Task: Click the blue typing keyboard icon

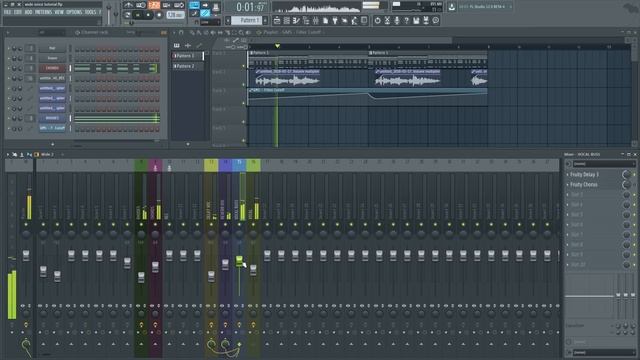Action: [194, 5]
